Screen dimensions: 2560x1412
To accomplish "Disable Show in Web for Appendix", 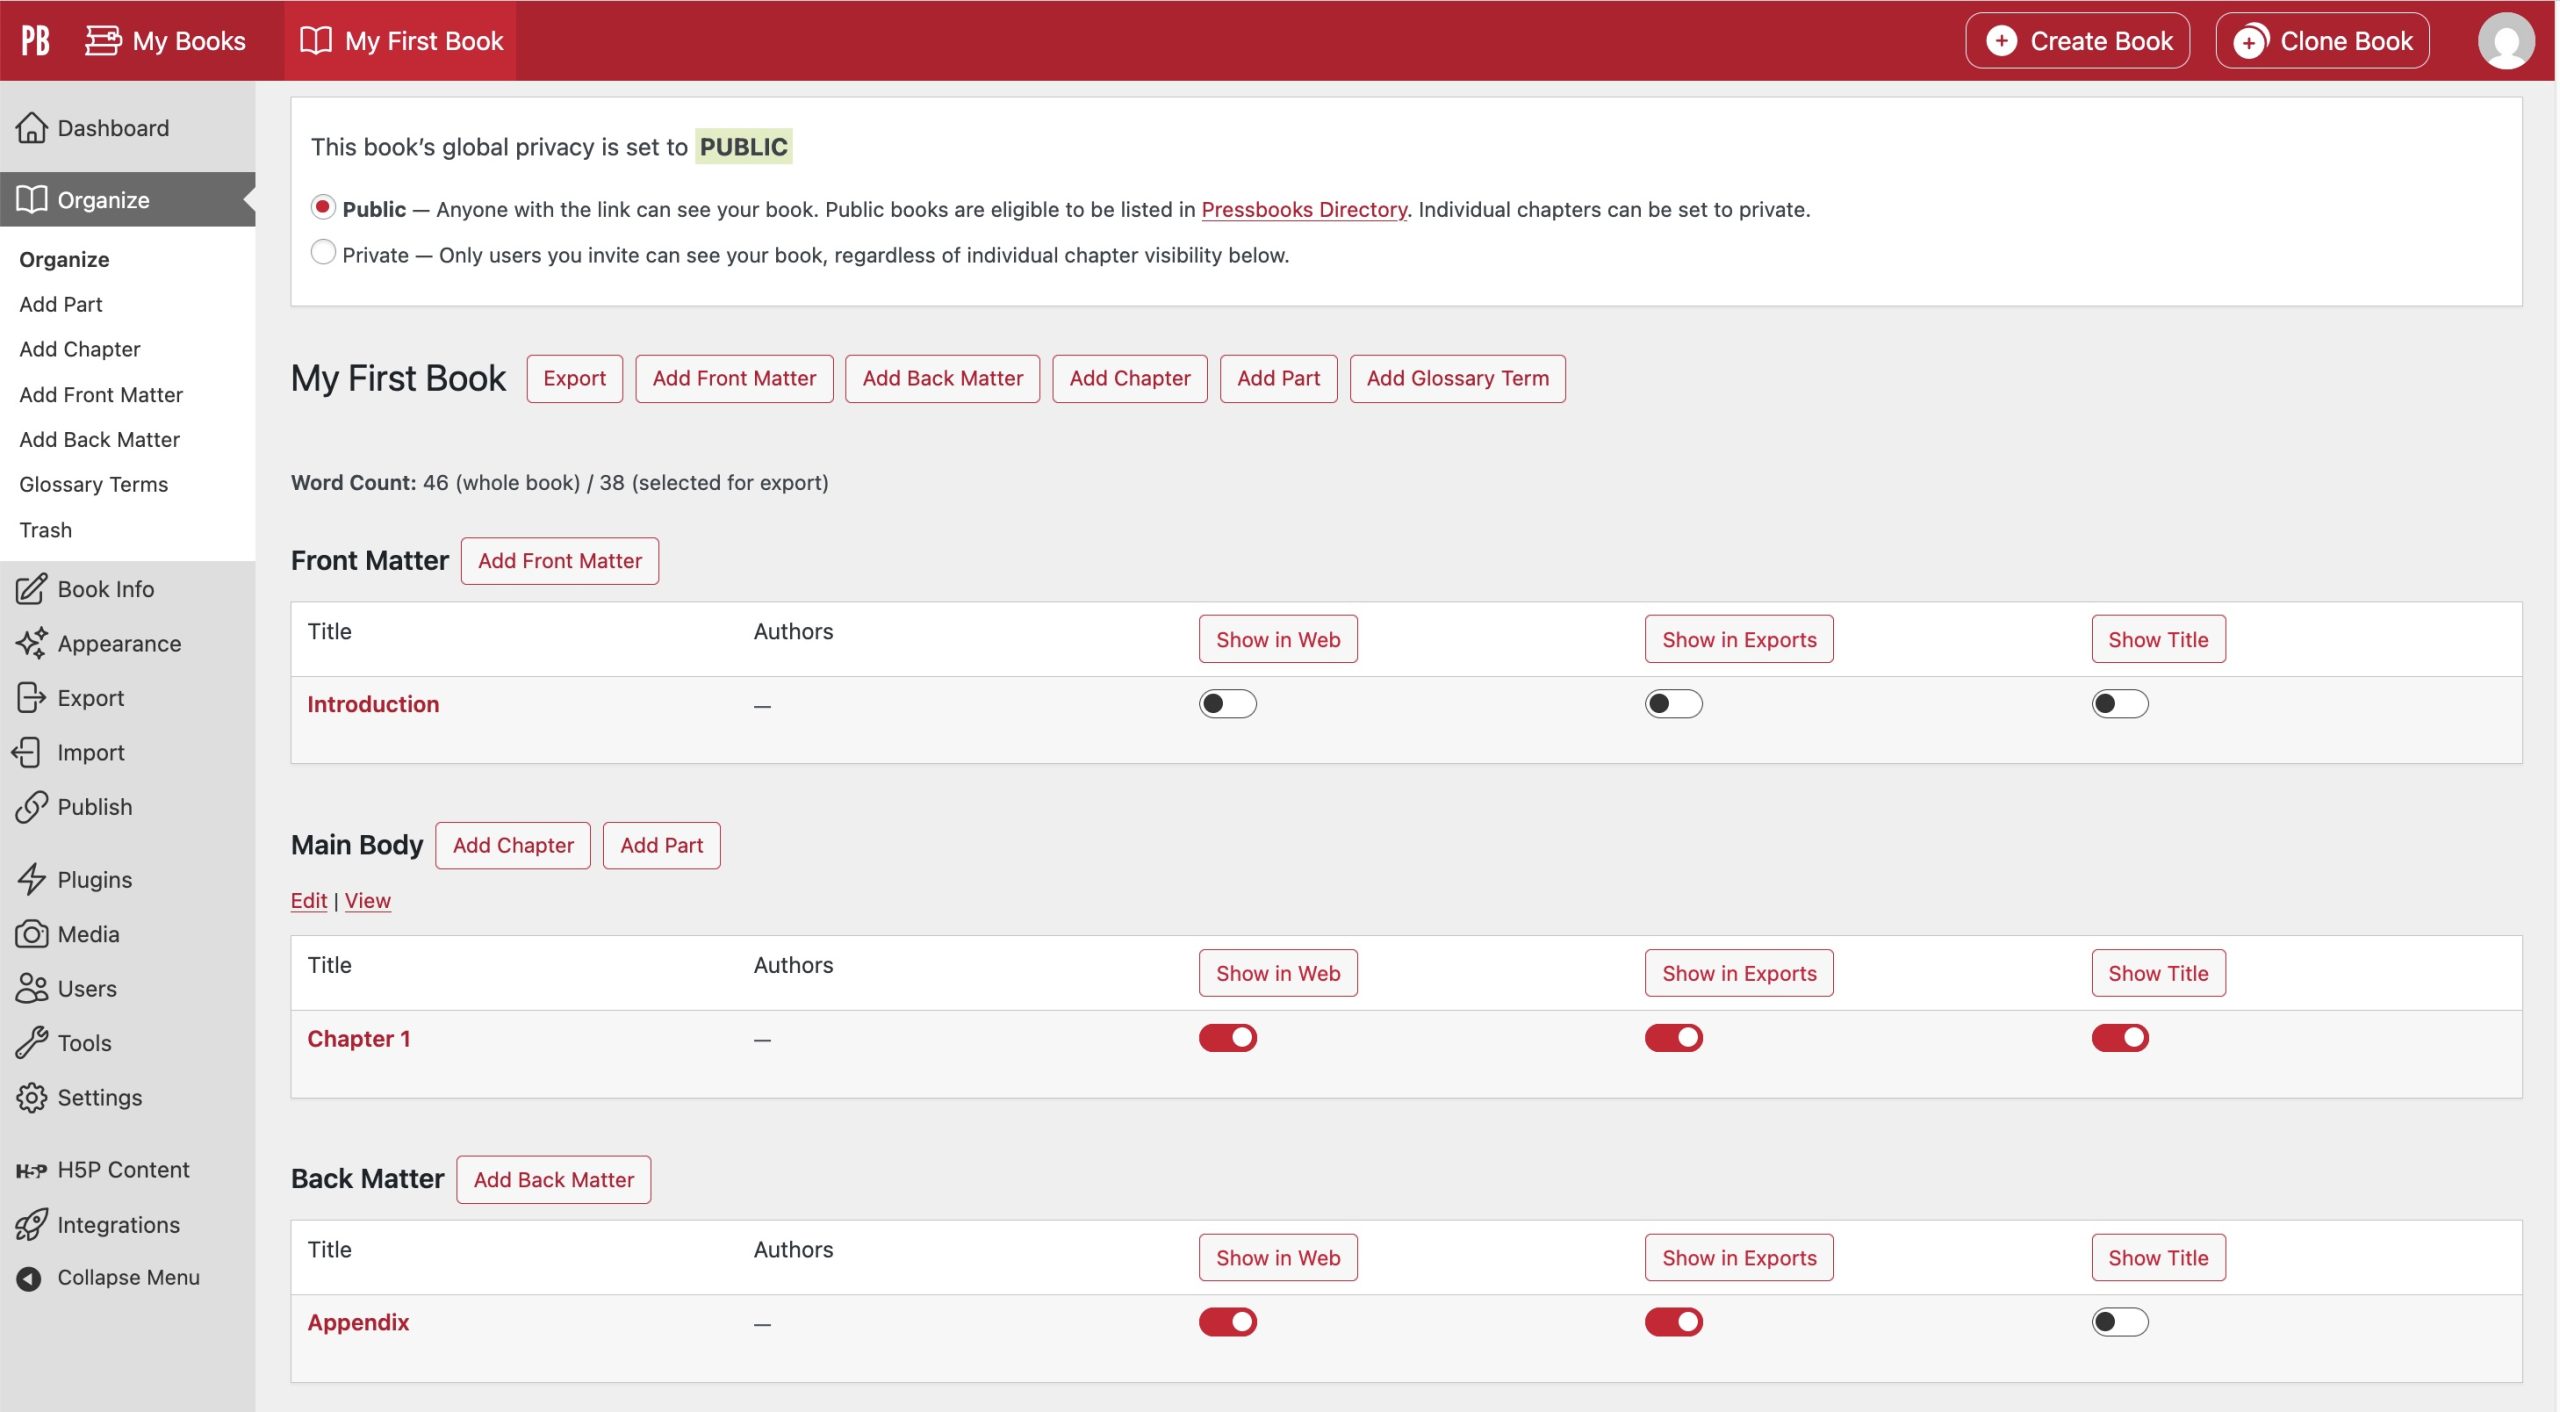I will [x=1227, y=1322].
